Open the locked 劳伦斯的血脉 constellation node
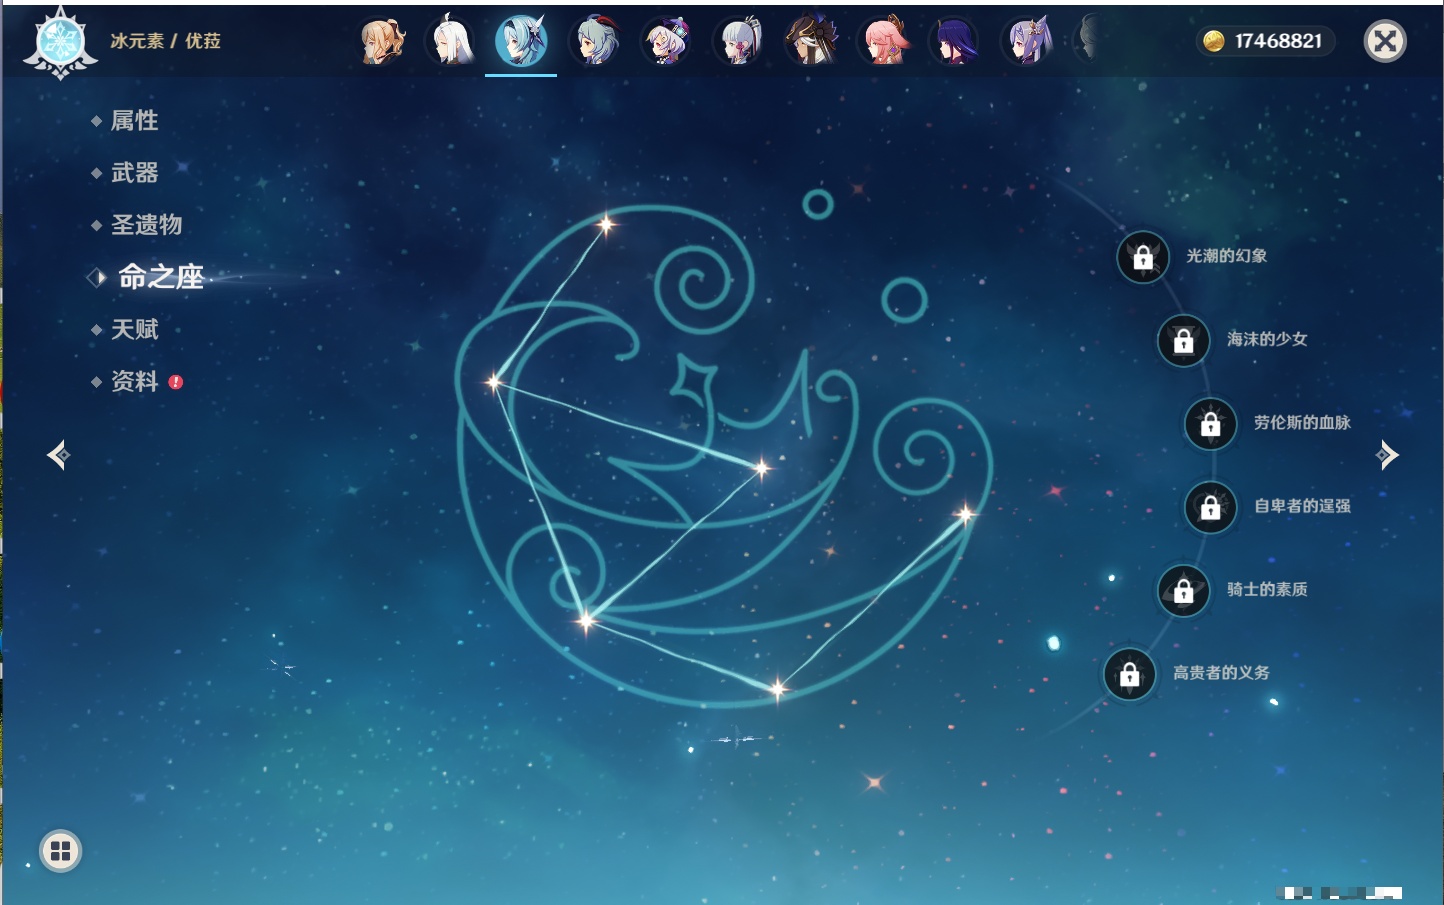 tap(1211, 424)
